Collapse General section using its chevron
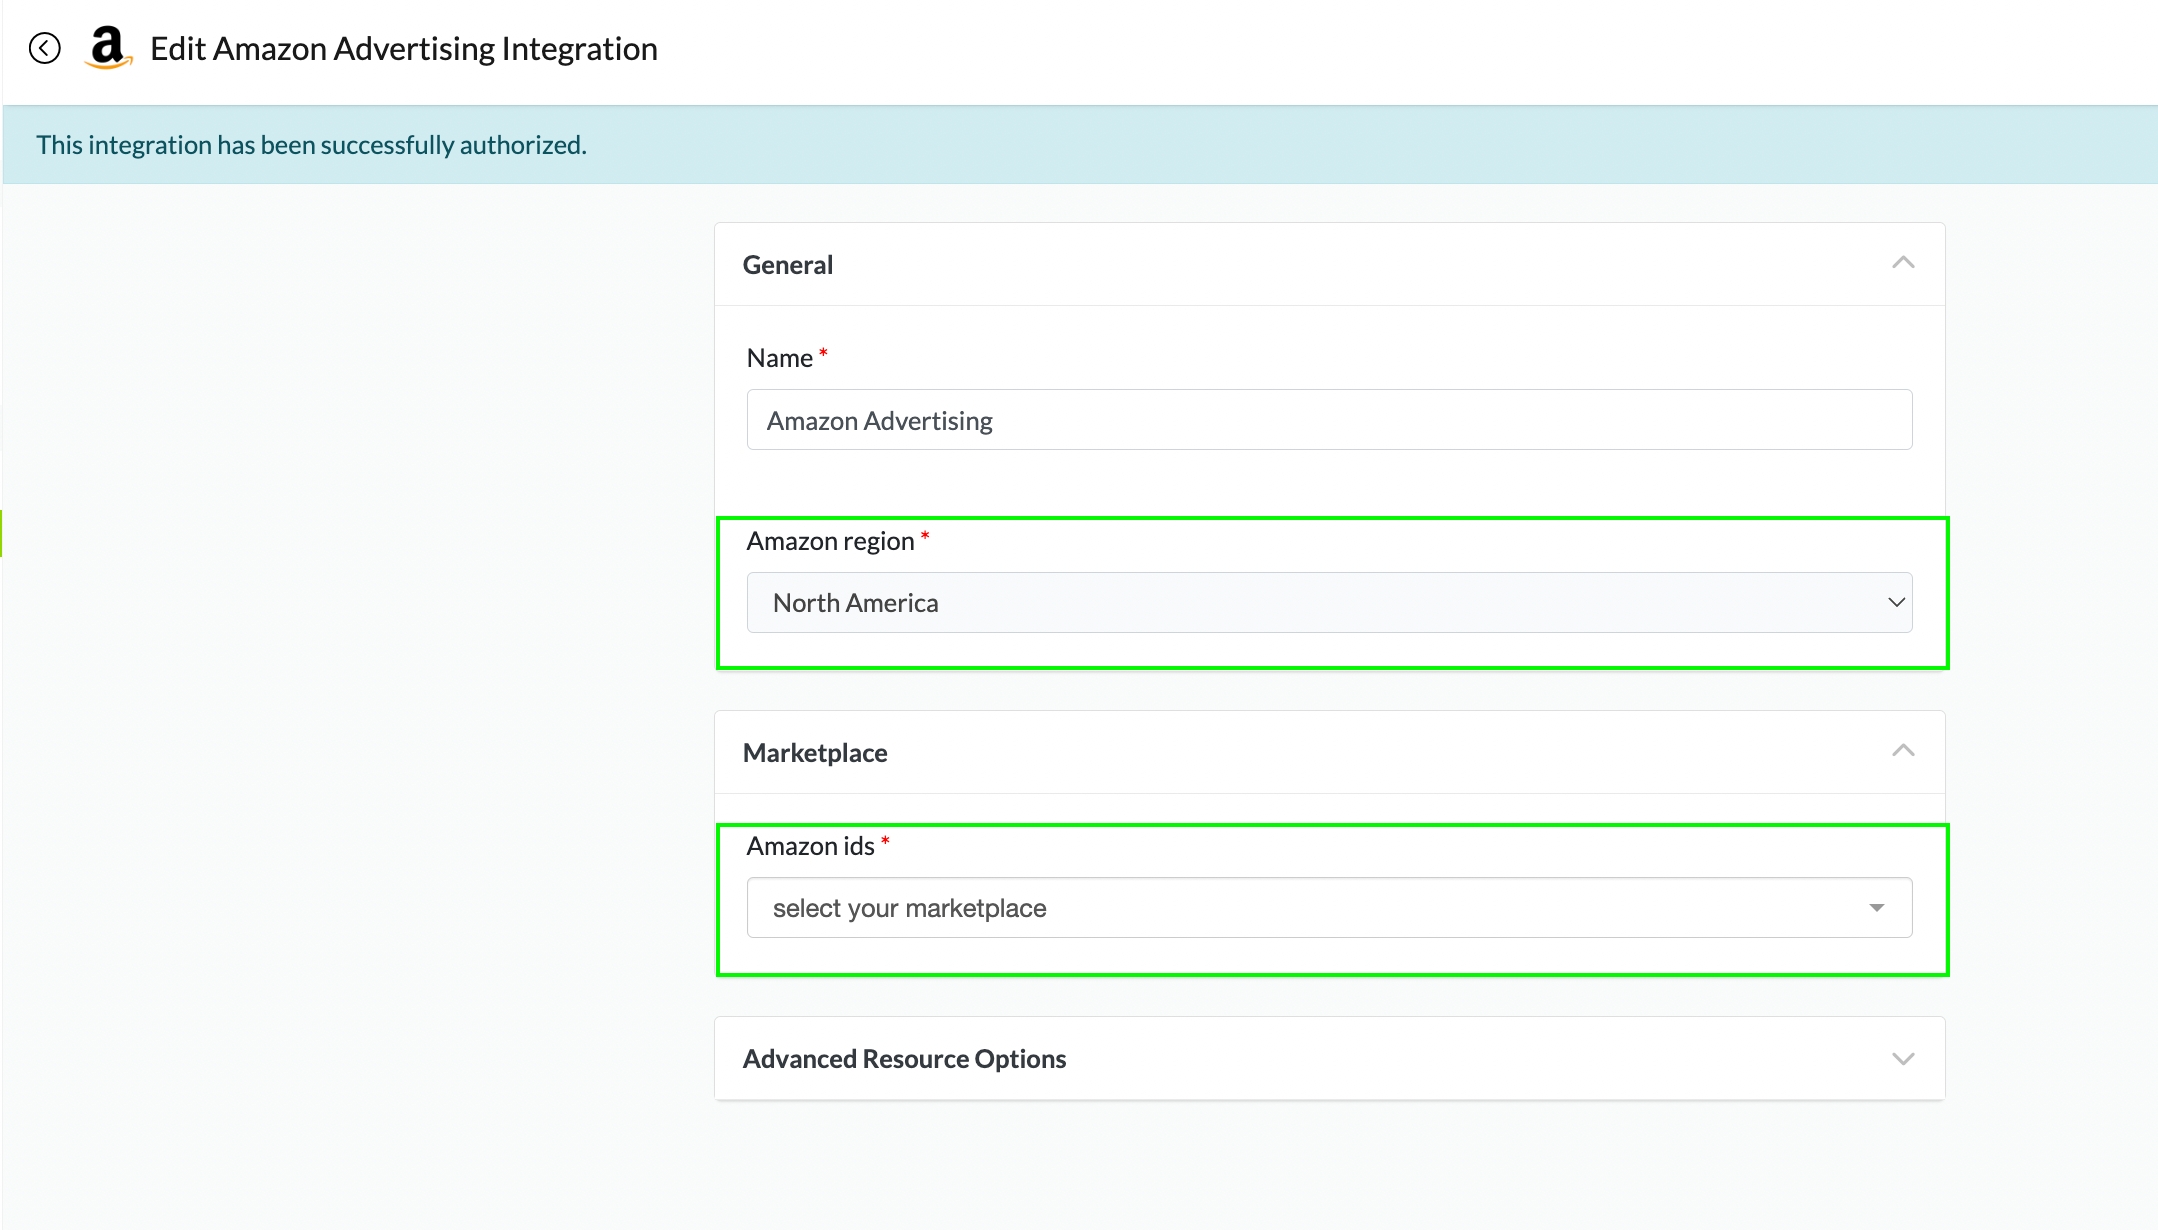Viewport: 2158px width, 1230px height. pyautogui.click(x=1902, y=263)
